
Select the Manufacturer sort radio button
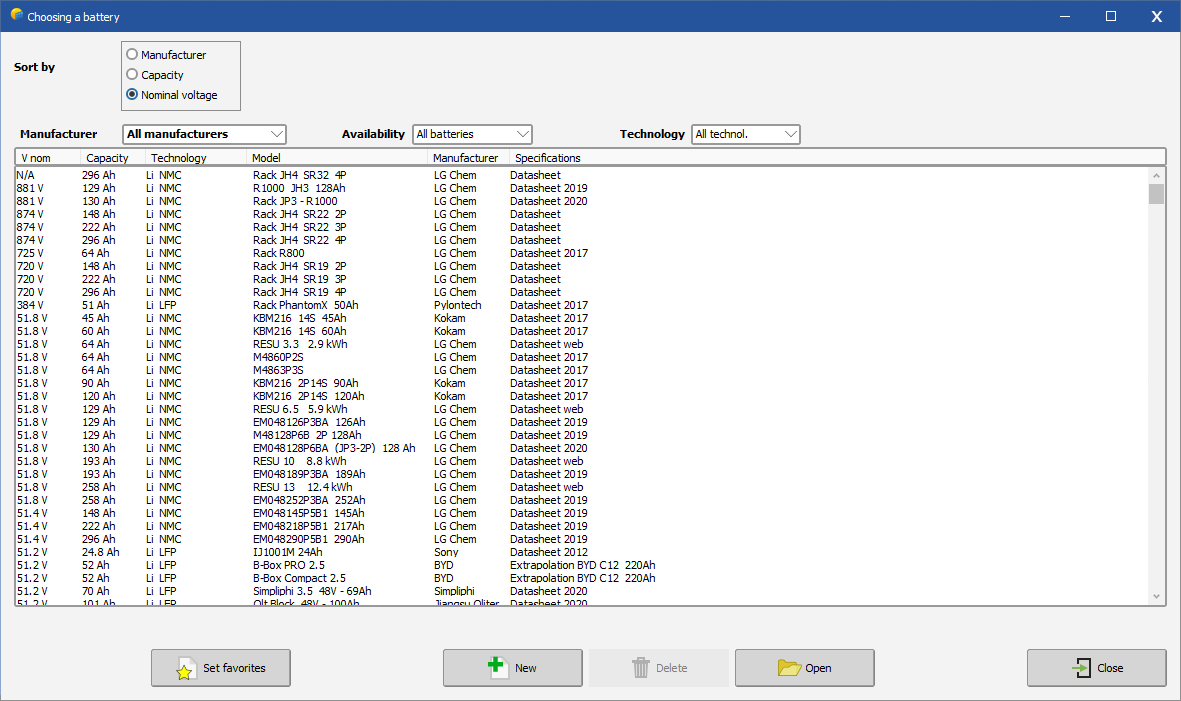133,54
